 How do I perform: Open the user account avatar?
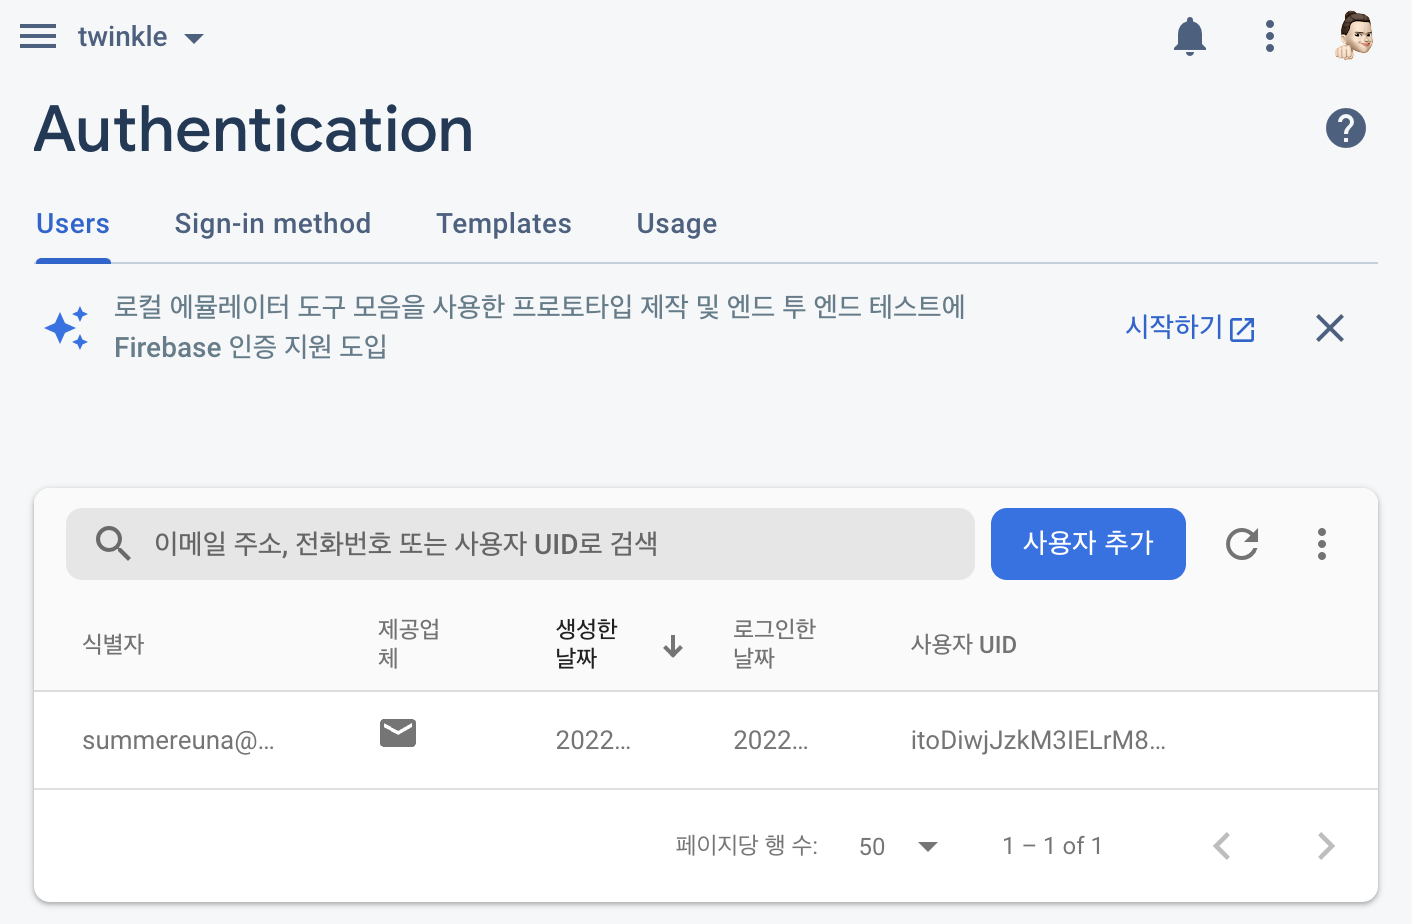pos(1355,37)
